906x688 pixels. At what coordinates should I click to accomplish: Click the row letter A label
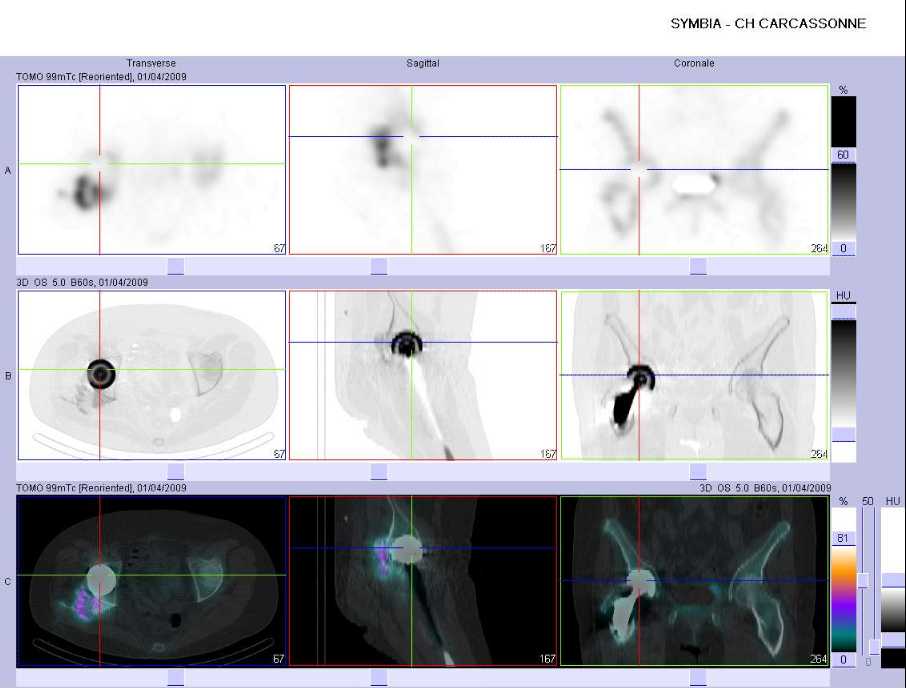8,170
